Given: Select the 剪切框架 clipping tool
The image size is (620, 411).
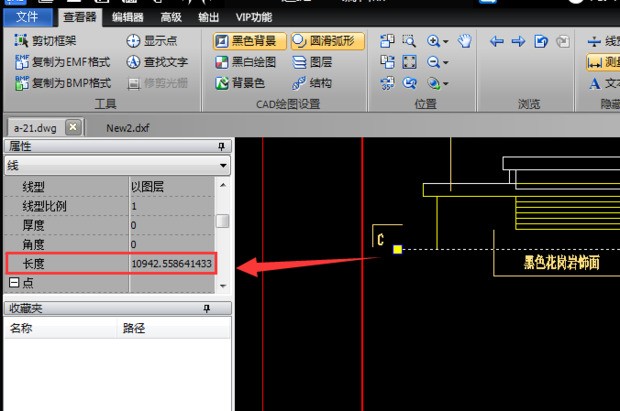Looking at the screenshot, I should [x=45, y=41].
